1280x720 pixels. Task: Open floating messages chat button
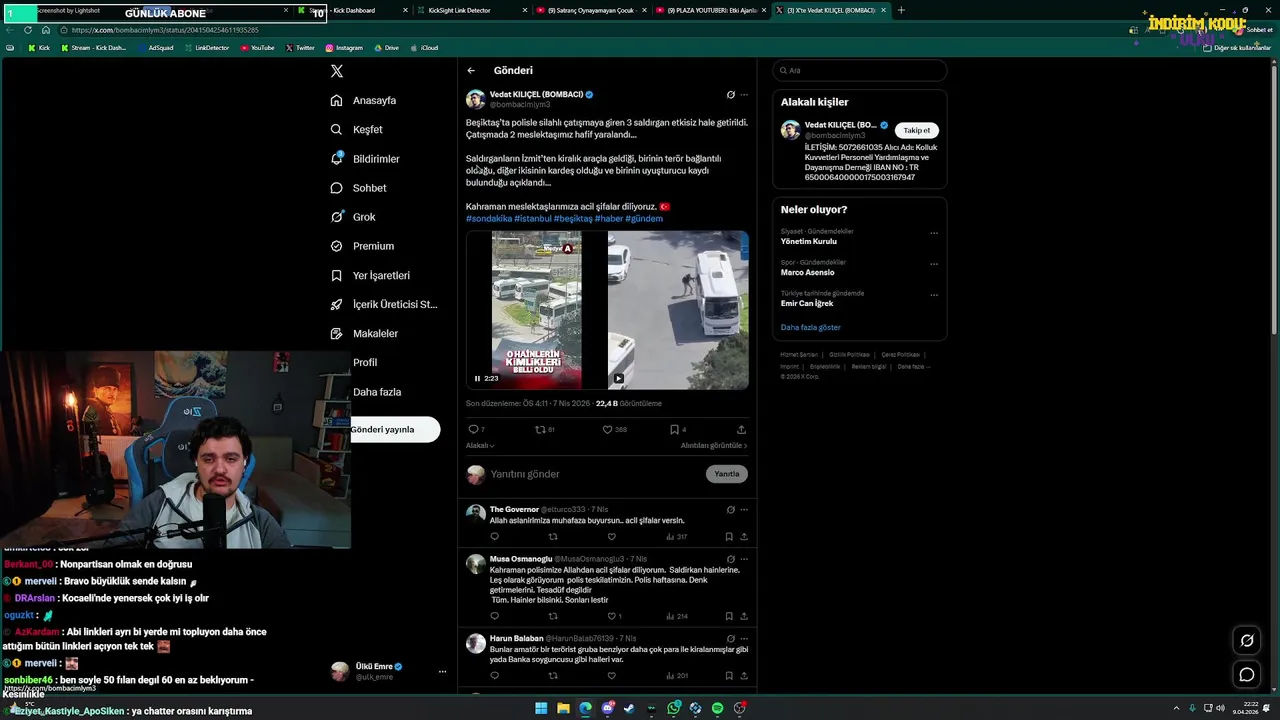1247,675
